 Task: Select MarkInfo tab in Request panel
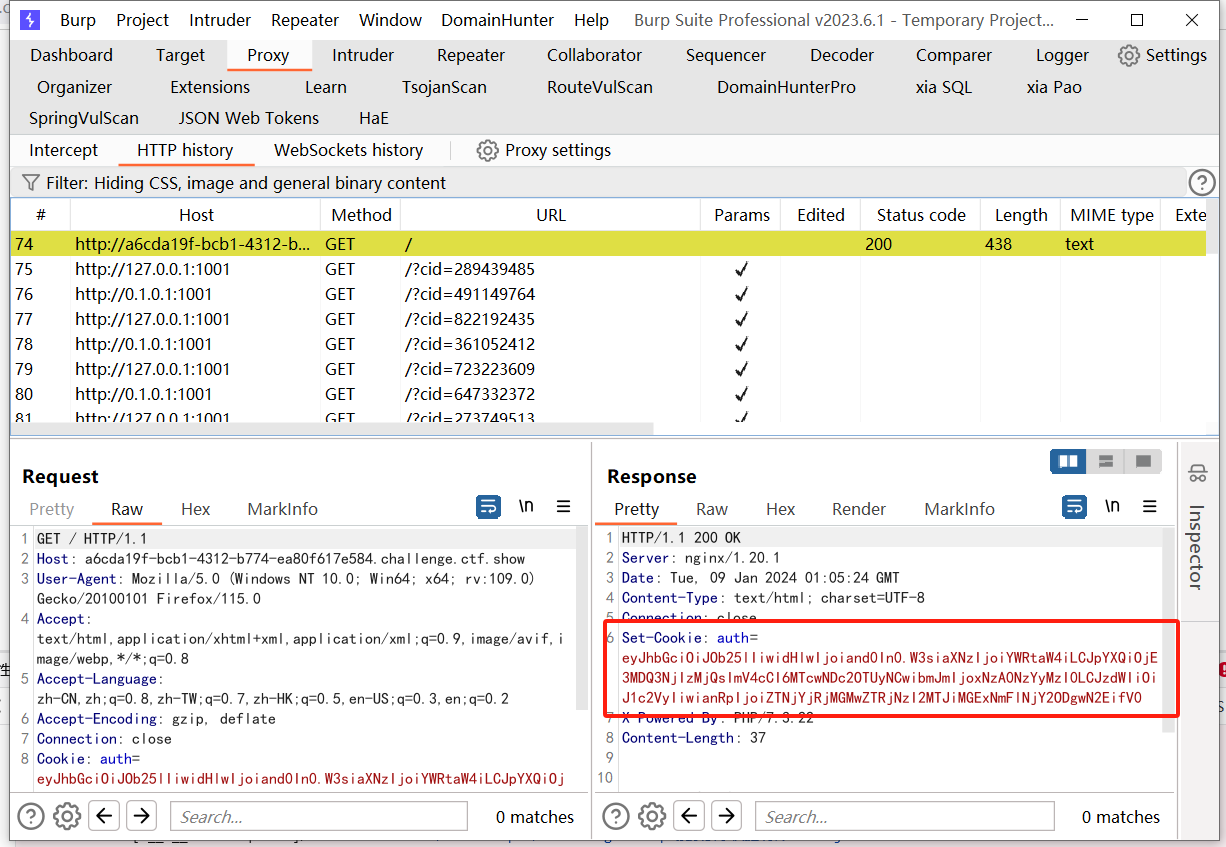pos(283,509)
